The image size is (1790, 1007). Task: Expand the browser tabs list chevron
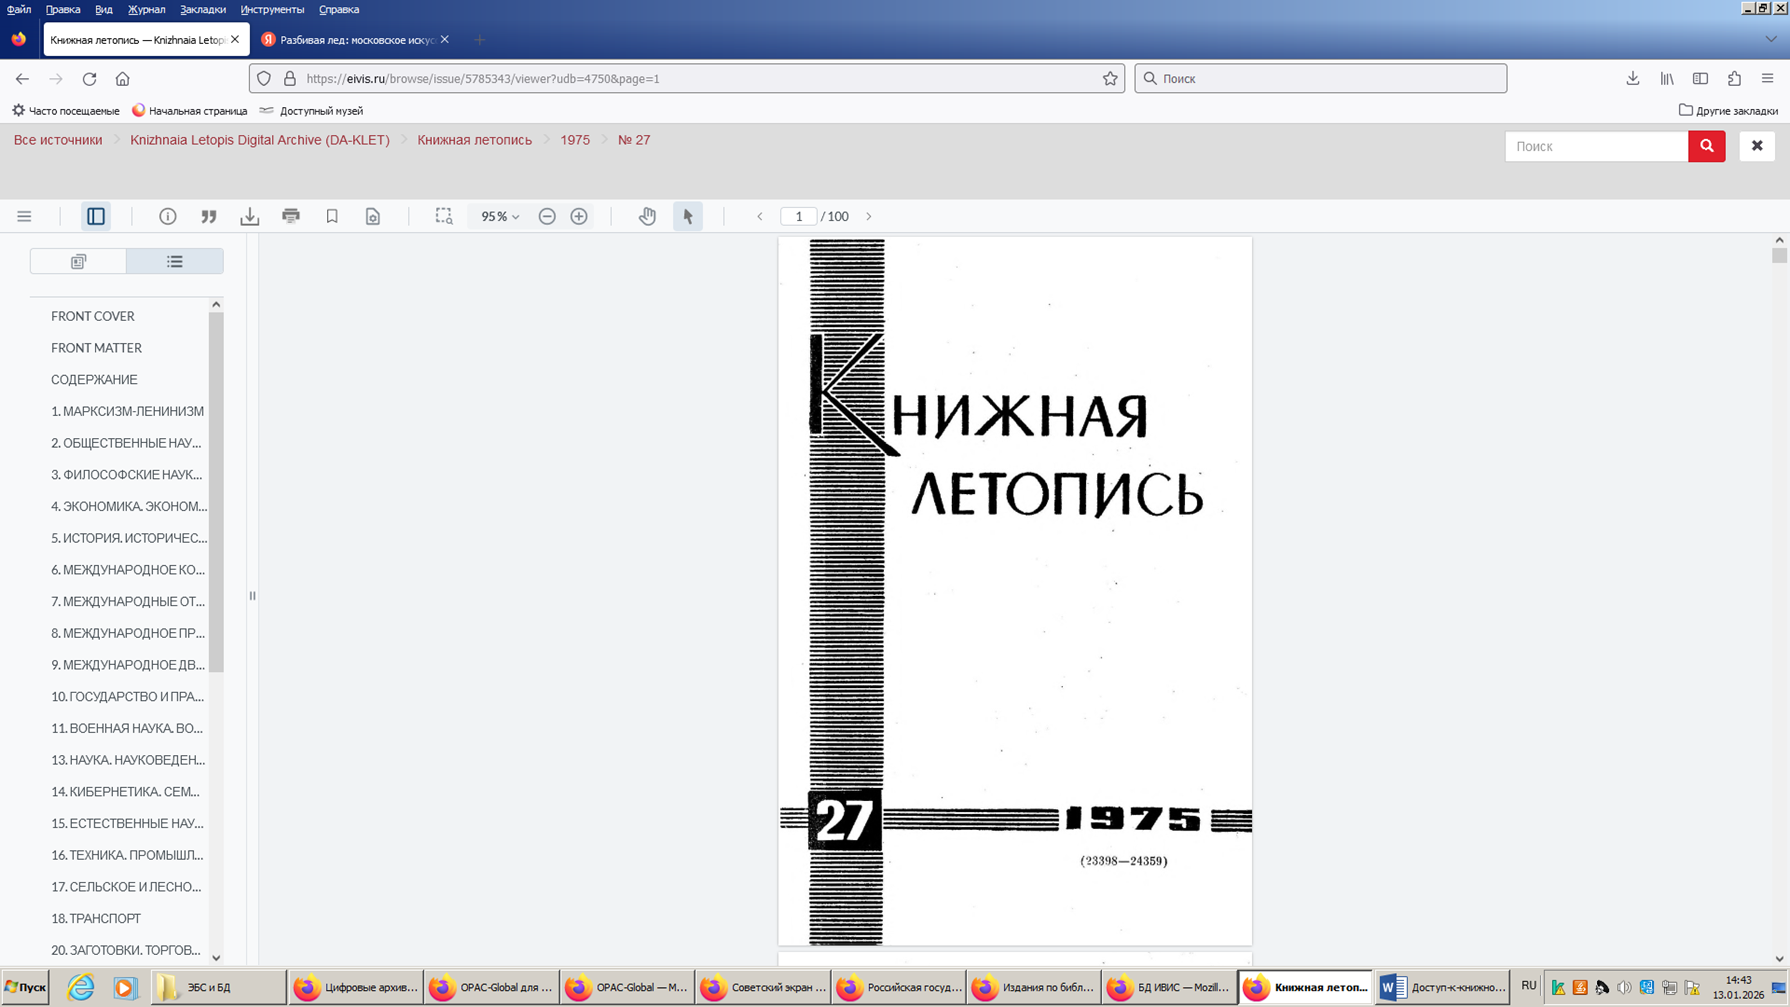pyautogui.click(x=1770, y=39)
